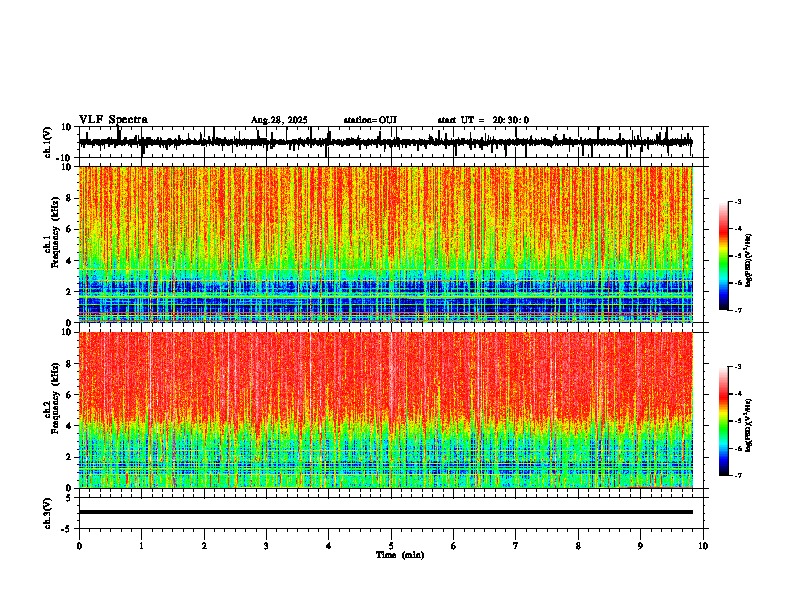Click the ch.1 "Frequency (kHz)" axis label
Image resolution: width=792 pixels, height=612 pixels.
(55, 233)
